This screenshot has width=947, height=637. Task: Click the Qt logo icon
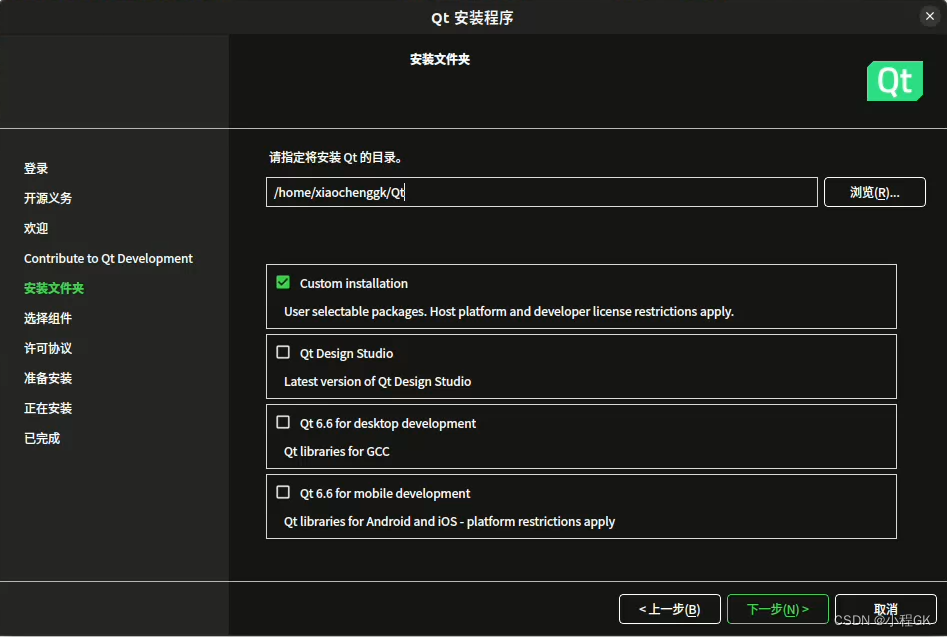coord(894,81)
